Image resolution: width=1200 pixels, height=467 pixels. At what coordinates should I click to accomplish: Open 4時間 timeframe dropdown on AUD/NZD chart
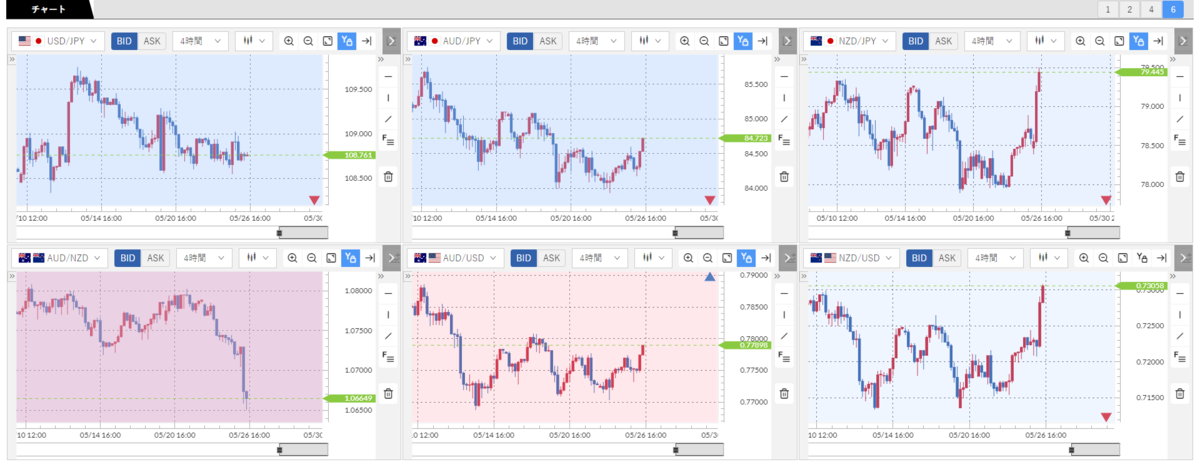(x=203, y=258)
